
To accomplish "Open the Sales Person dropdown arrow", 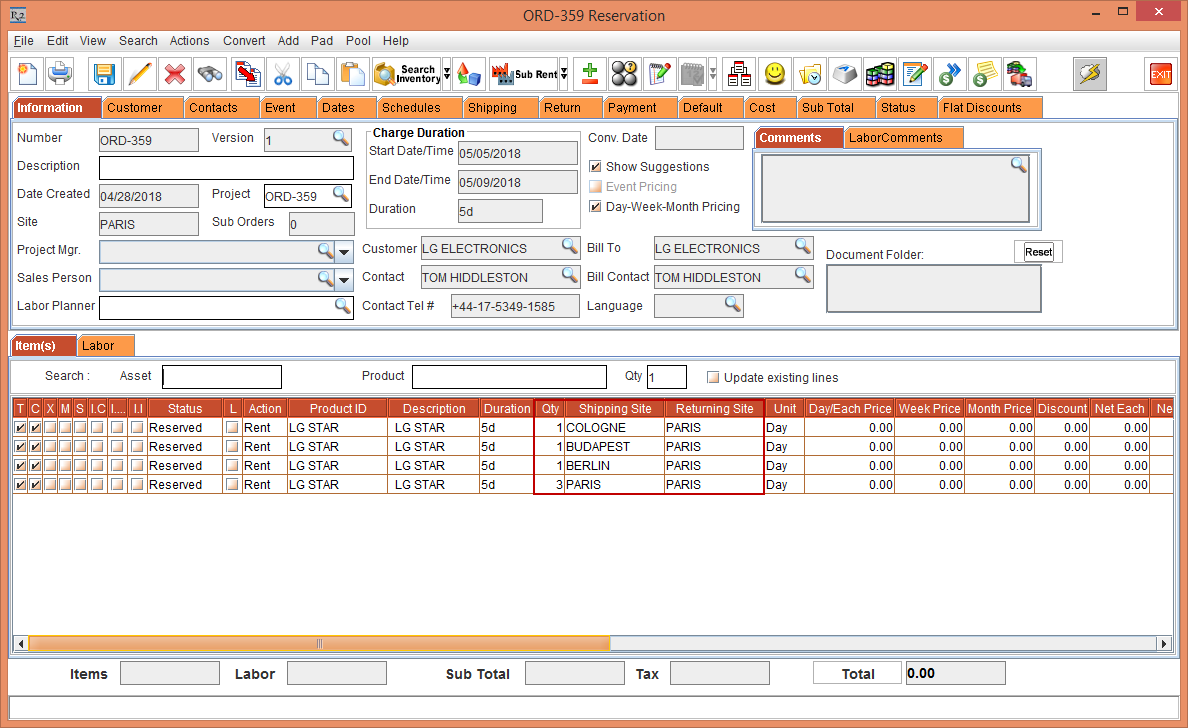I will point(345,280).
